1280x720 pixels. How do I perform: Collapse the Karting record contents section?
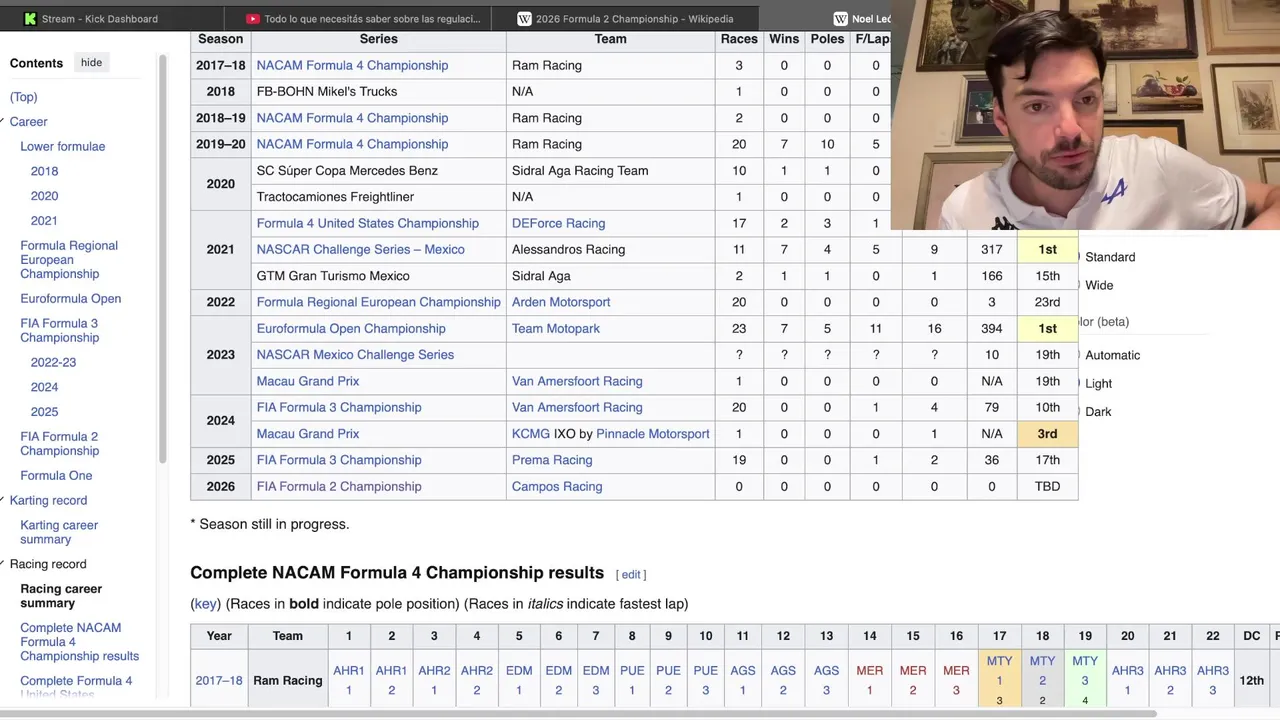pyautogui.click(x=3, y=500)
